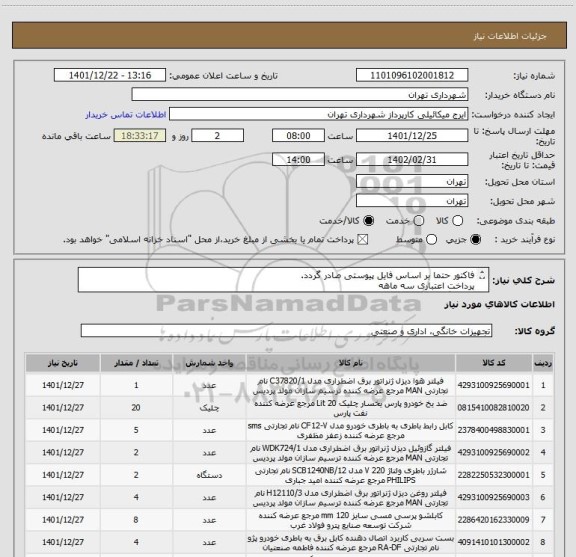Select the خدمت radio button

[419, 220]
